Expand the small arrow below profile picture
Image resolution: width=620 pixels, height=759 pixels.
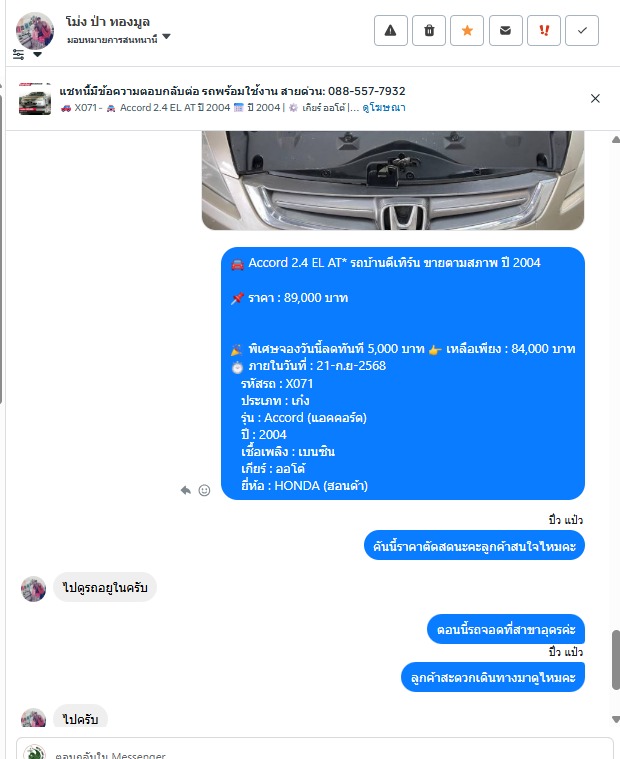pos(37,55)
